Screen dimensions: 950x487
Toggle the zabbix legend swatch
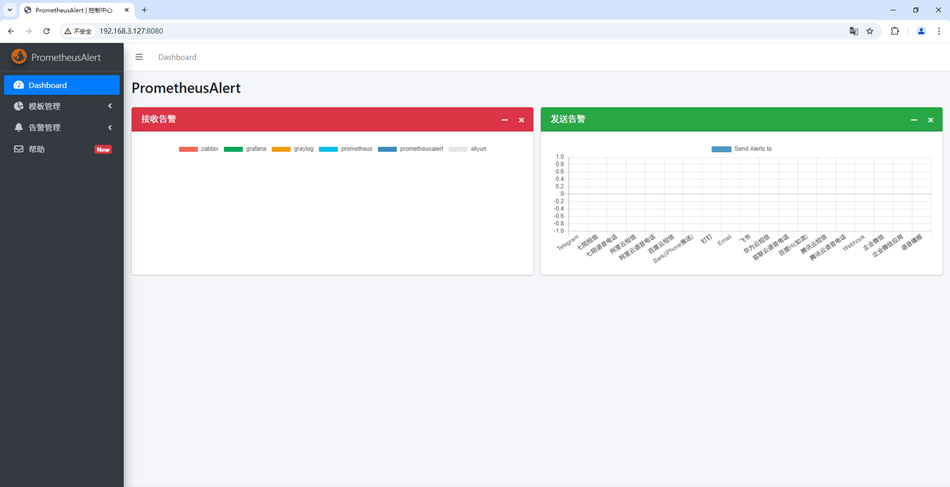tap(188, 149)
